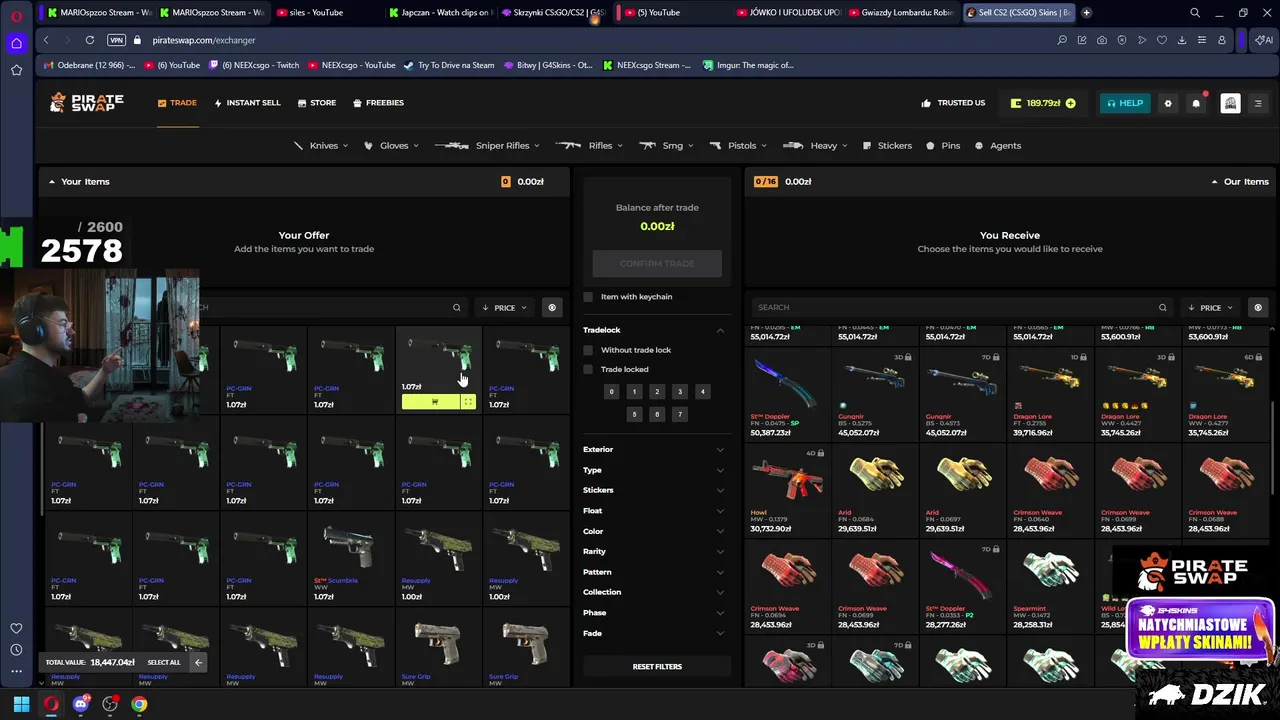Select the Stickers category

pos(887,146)
